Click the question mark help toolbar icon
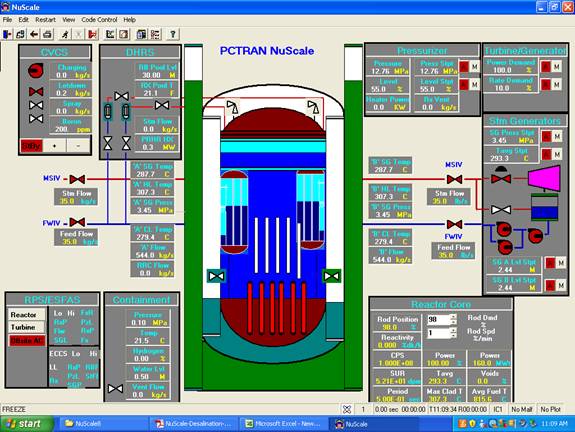 tap(173, 34)
